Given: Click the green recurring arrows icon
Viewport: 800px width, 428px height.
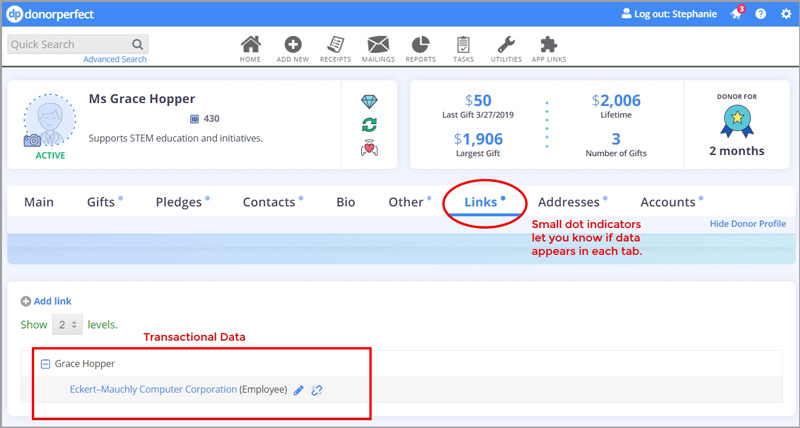Looking at the screenshot, I should 369,124.
